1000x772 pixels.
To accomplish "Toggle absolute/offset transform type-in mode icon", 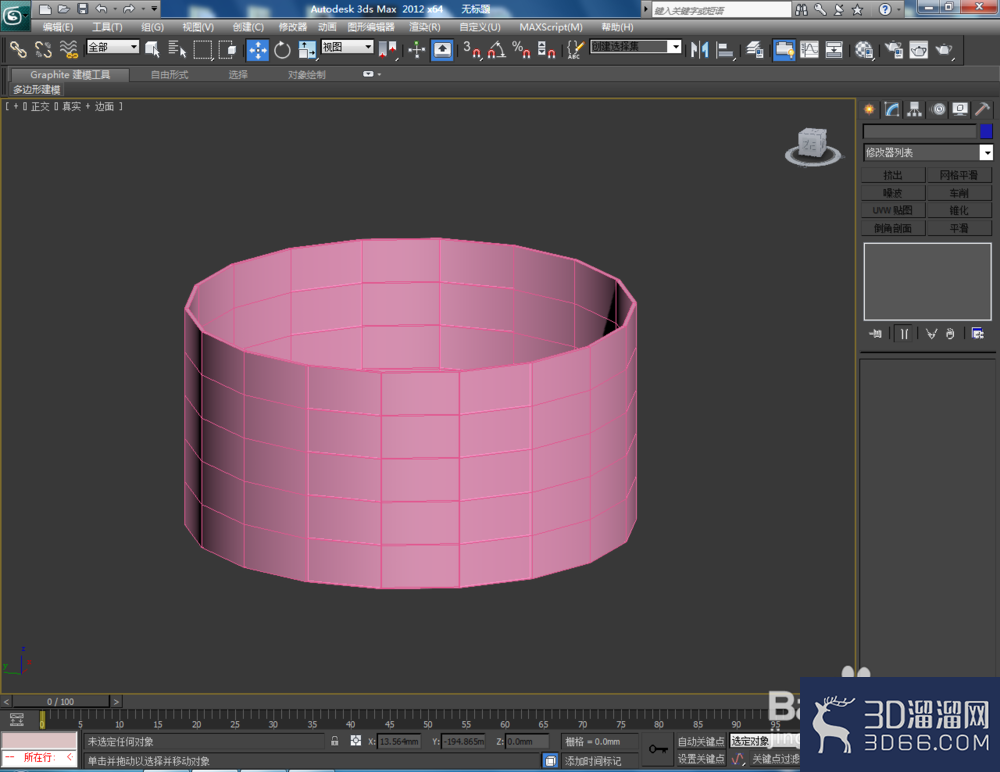I will coord(356,741).
